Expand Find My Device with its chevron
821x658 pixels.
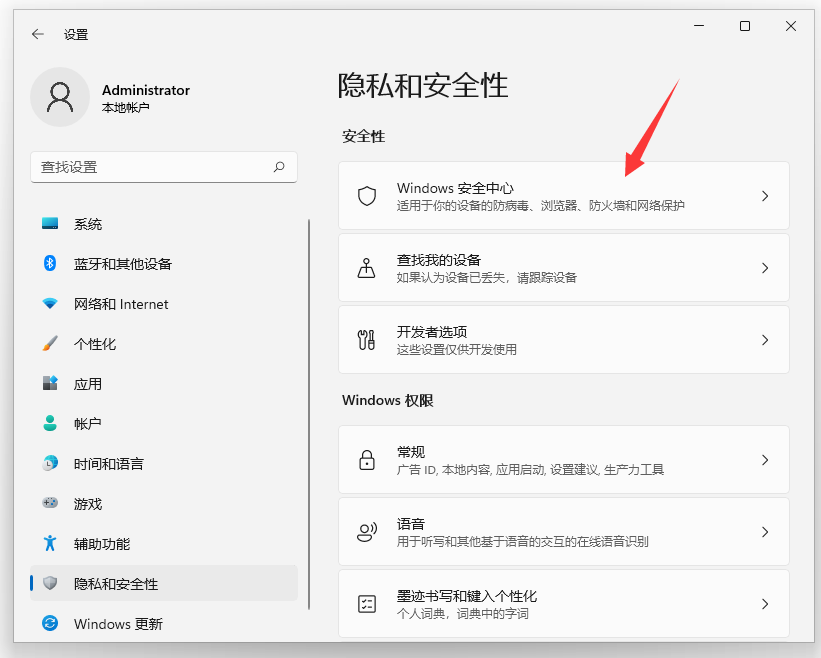click(x=765, y=267)
